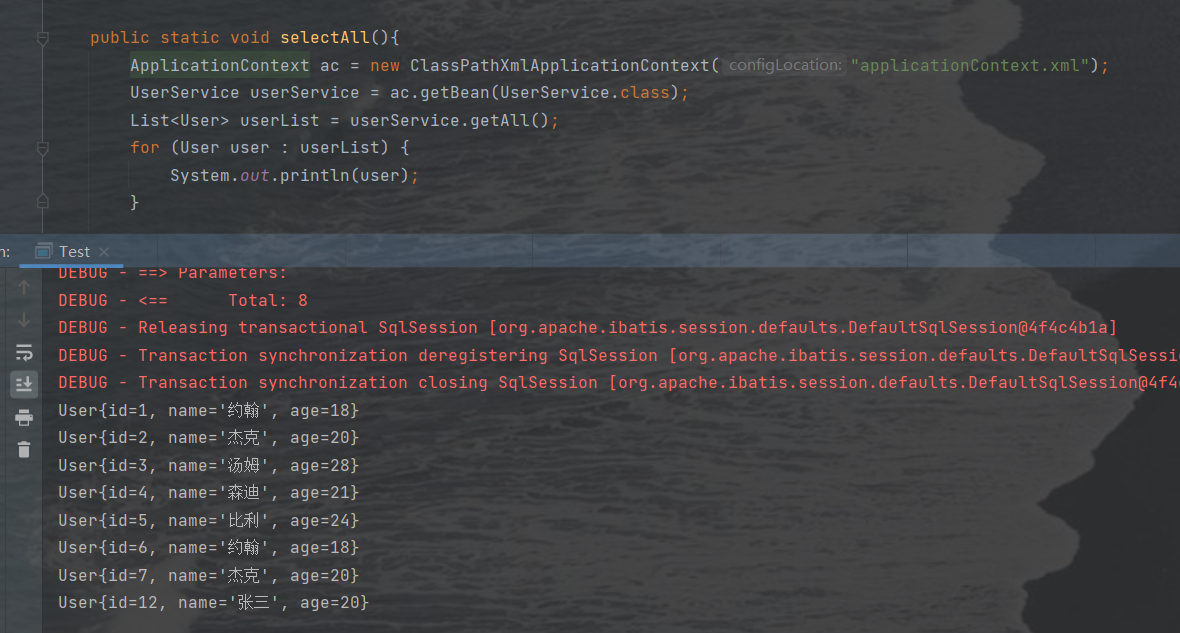Click the getAll() method call
Screen dimensions: 1180x633
tap(510, 120)
